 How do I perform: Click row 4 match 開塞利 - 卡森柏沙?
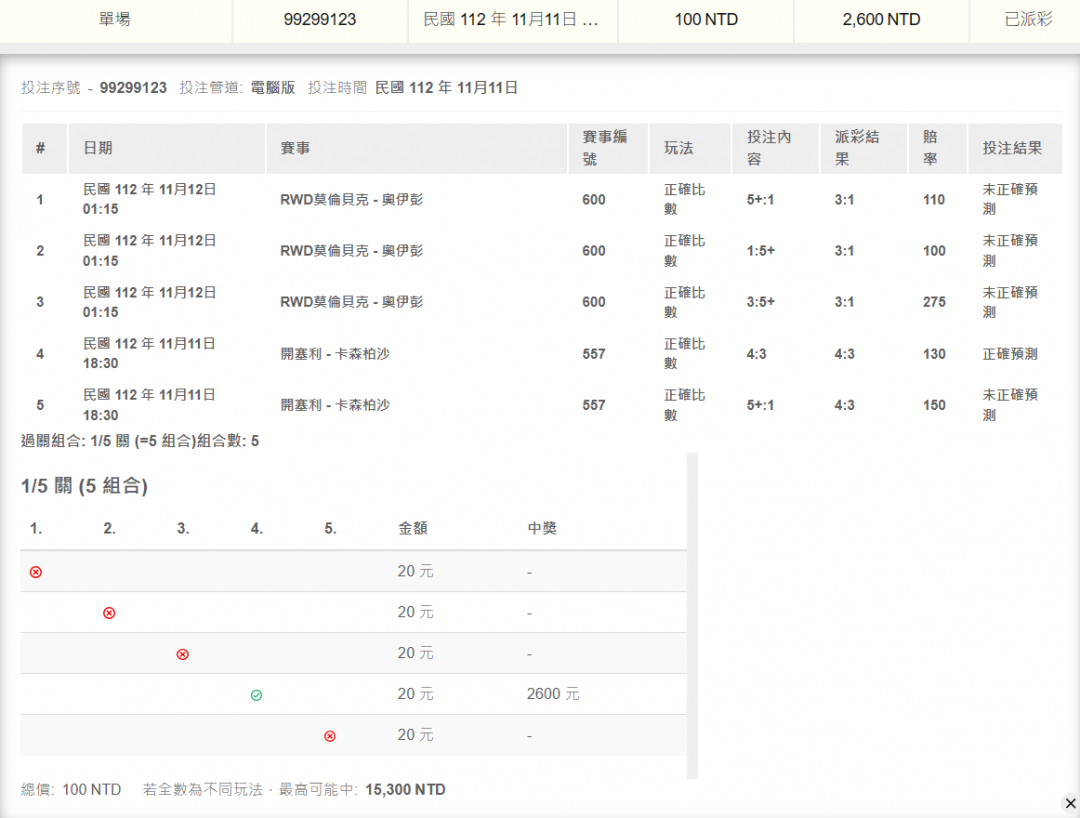[335, 354]
